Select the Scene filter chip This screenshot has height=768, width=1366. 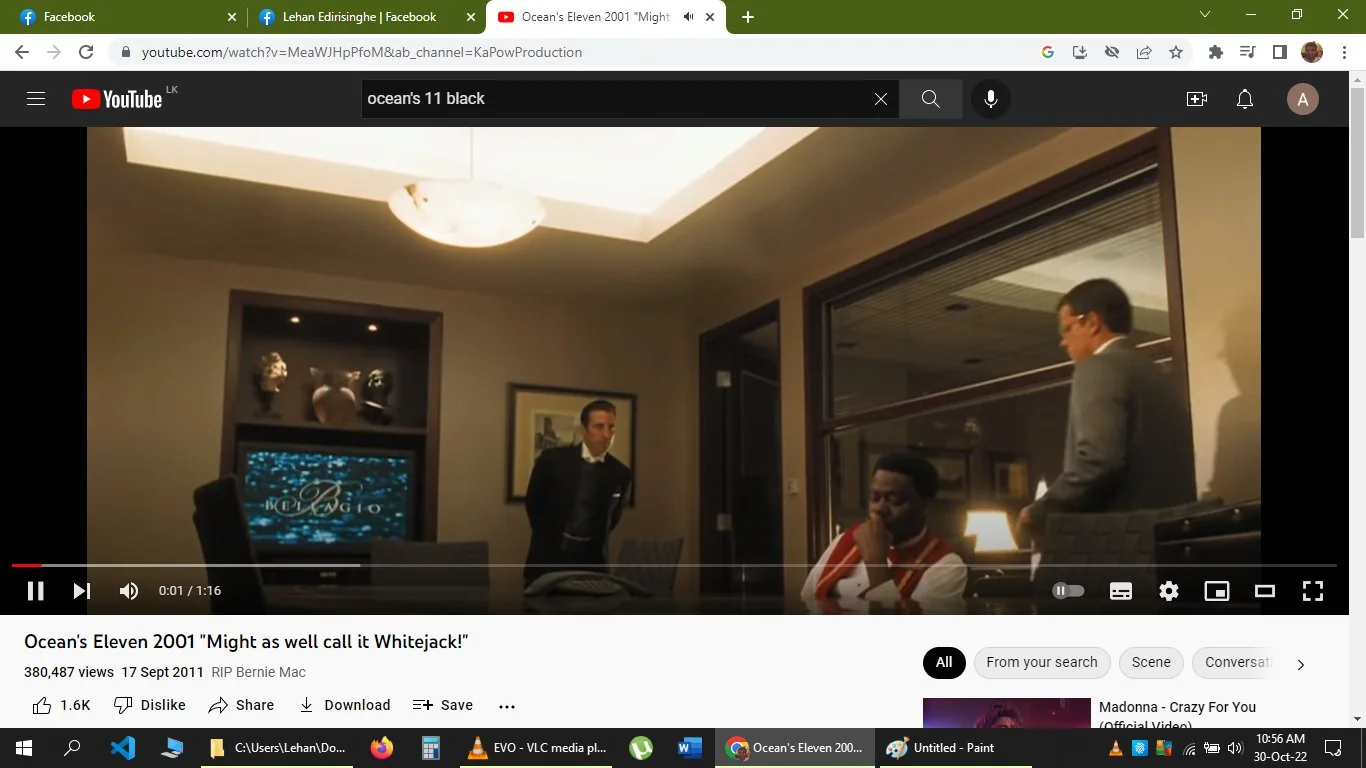tap(1151, 662)
